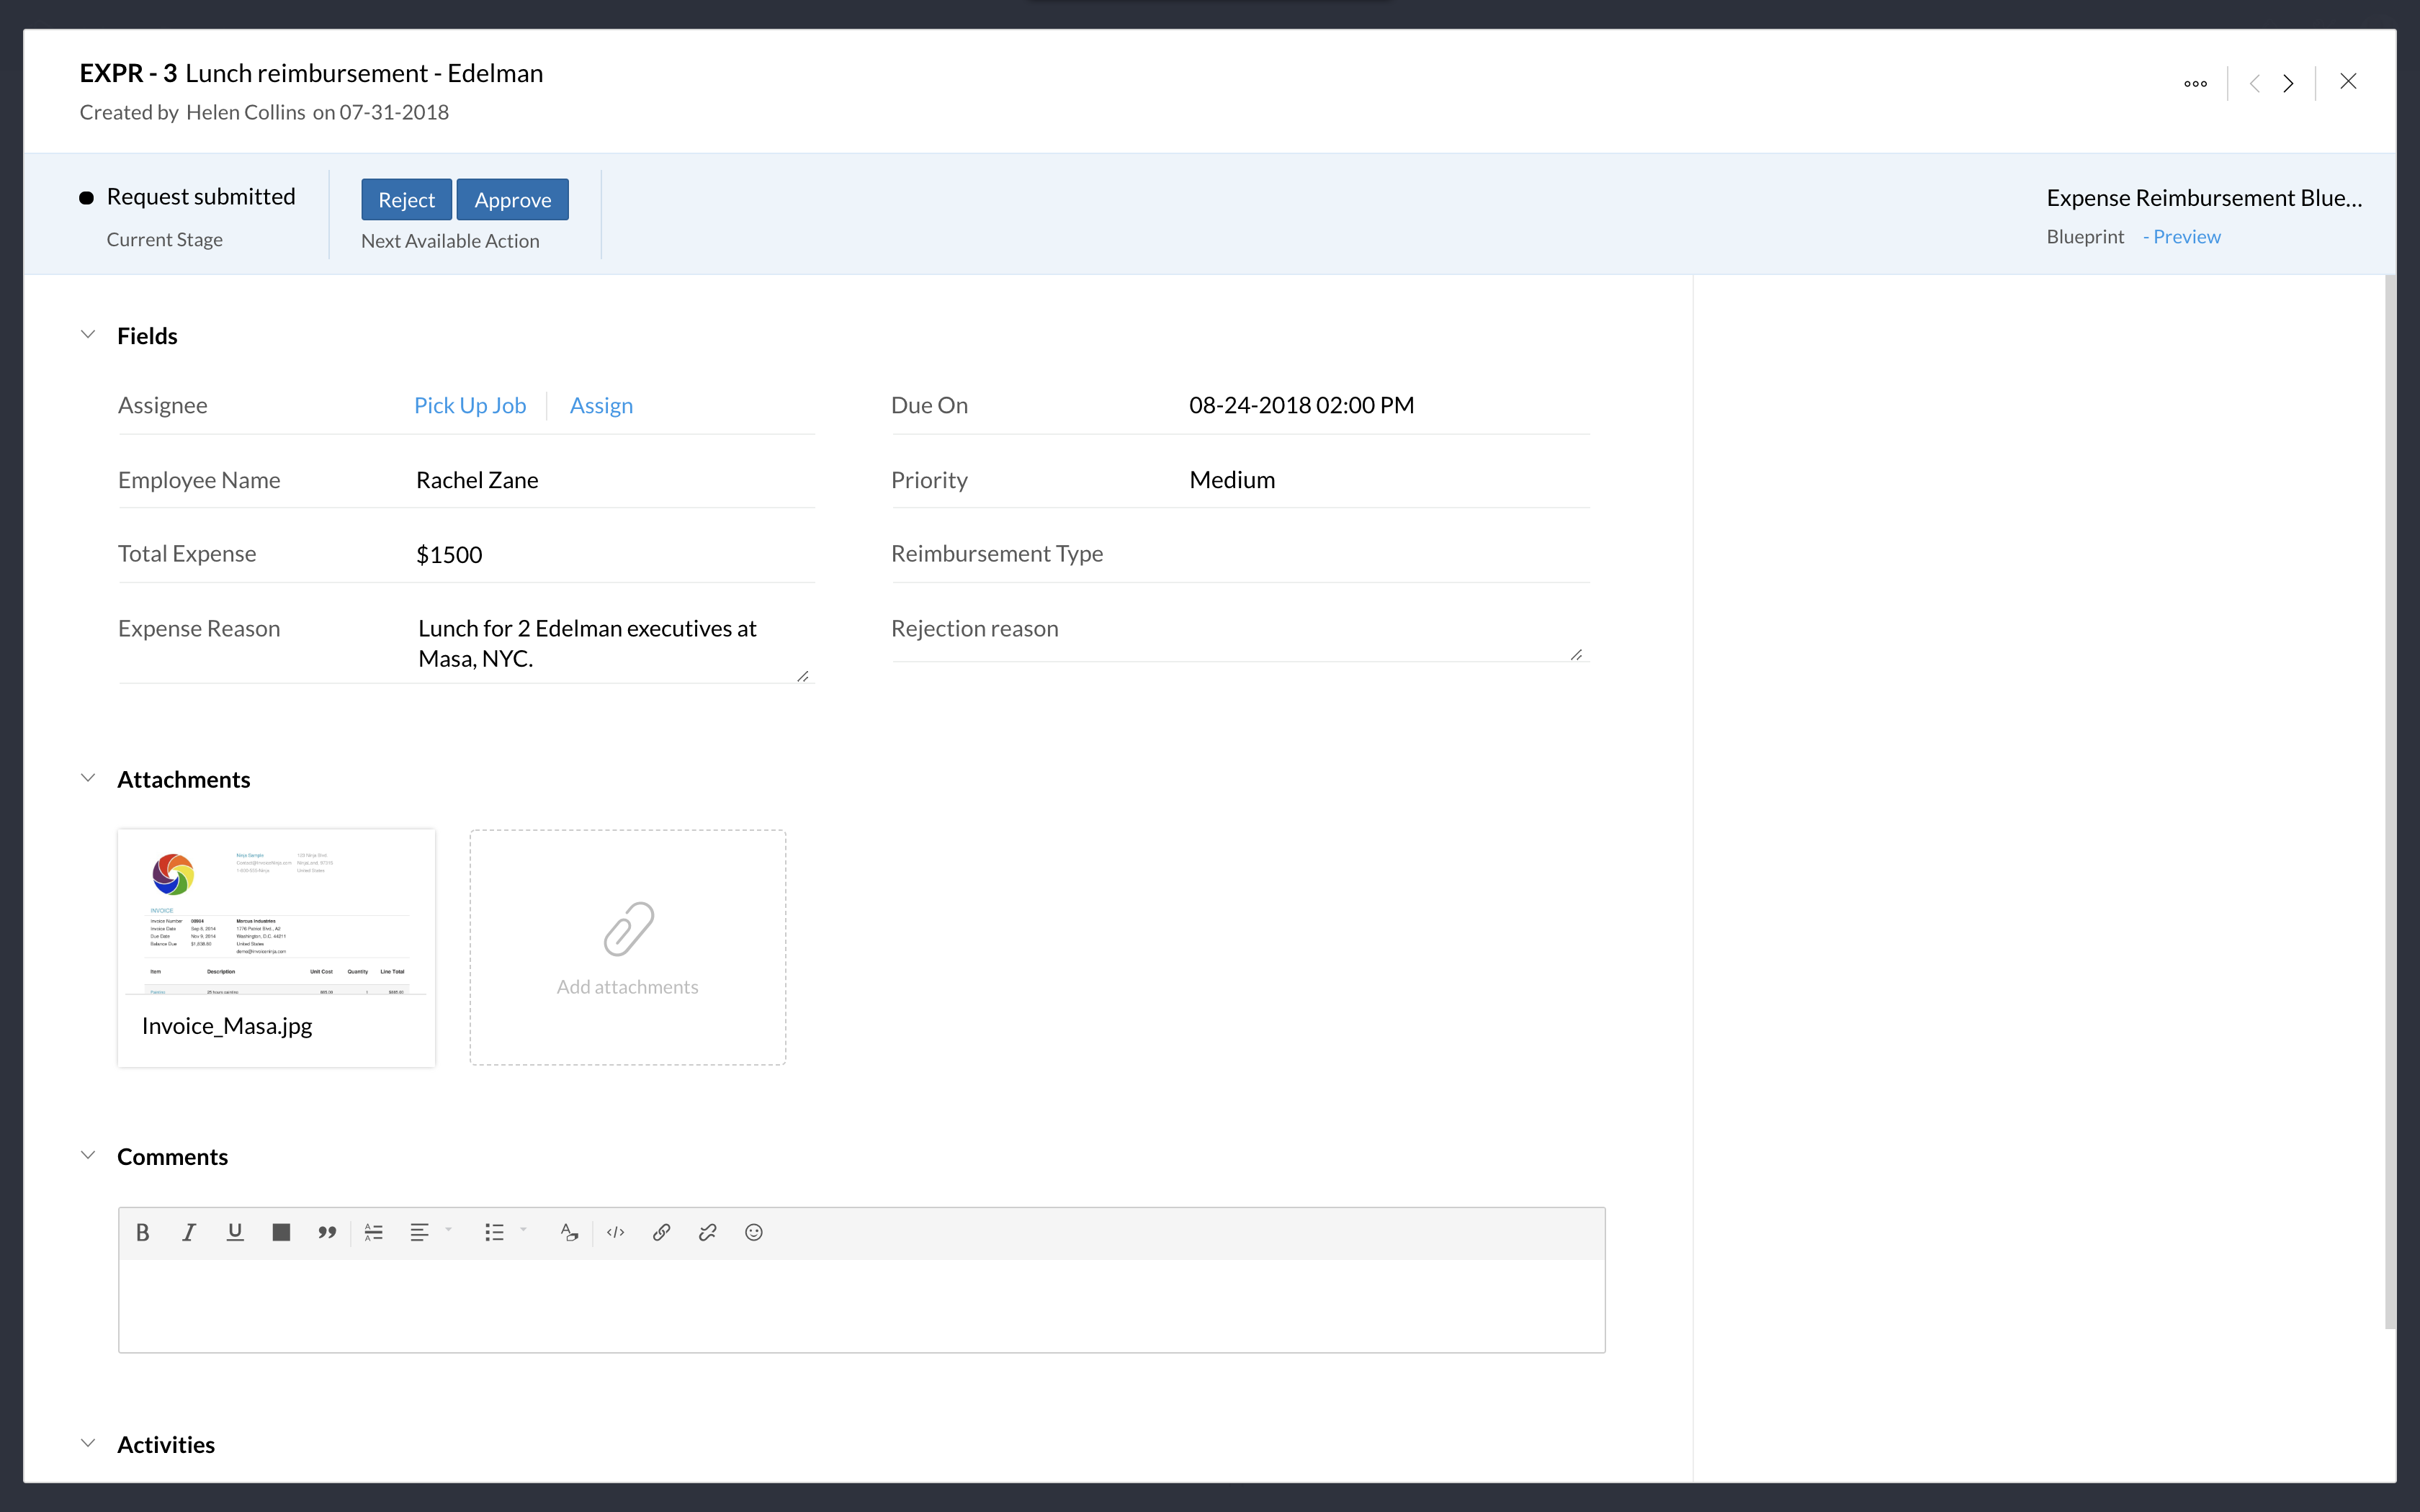Open the emoji smiley picker

754,1232
